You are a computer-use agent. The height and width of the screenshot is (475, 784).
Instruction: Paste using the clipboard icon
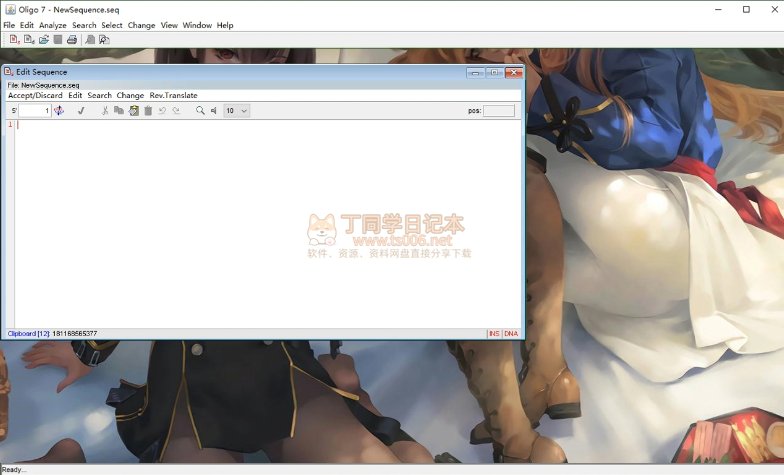tap(134, 110)
